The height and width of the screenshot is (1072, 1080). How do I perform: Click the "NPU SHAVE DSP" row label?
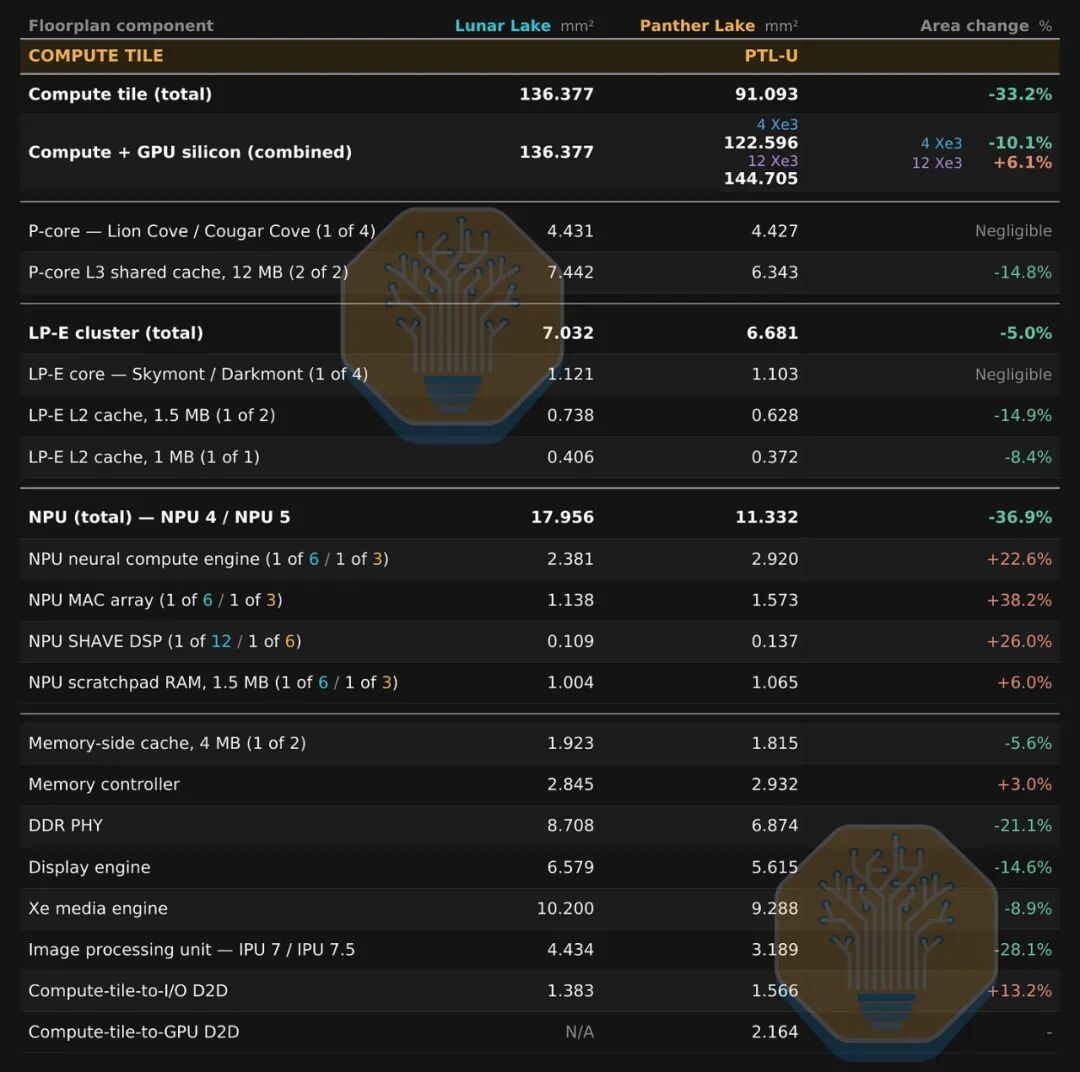coord(165,641)
